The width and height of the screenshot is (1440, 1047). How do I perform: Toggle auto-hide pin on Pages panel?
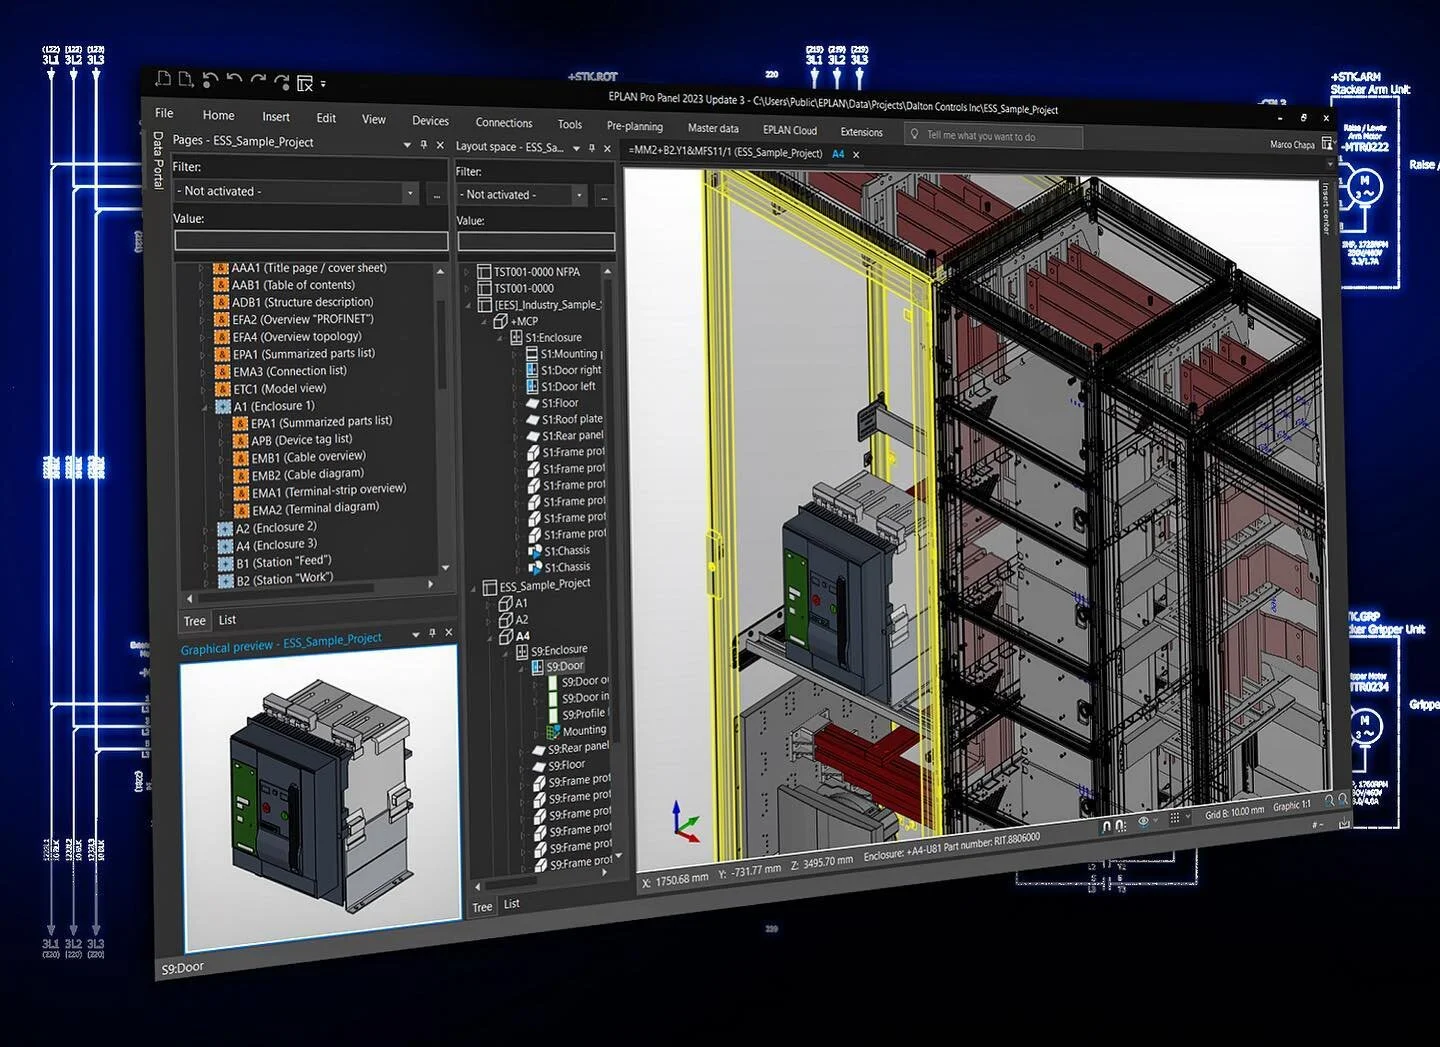424,145
